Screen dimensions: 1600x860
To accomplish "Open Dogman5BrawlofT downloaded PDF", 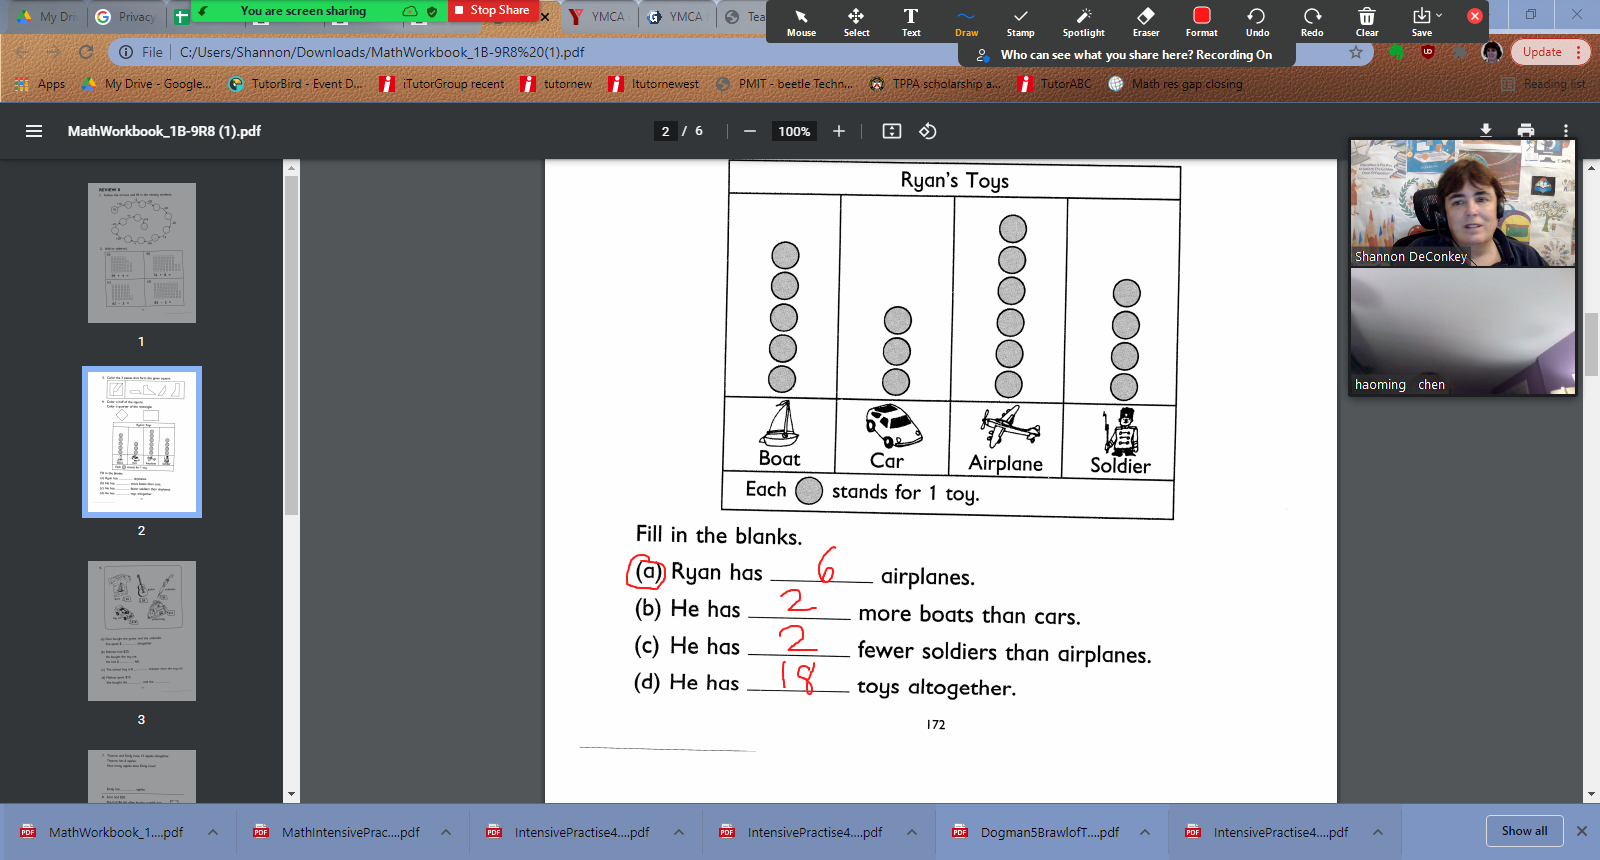I will [1037, 832].
